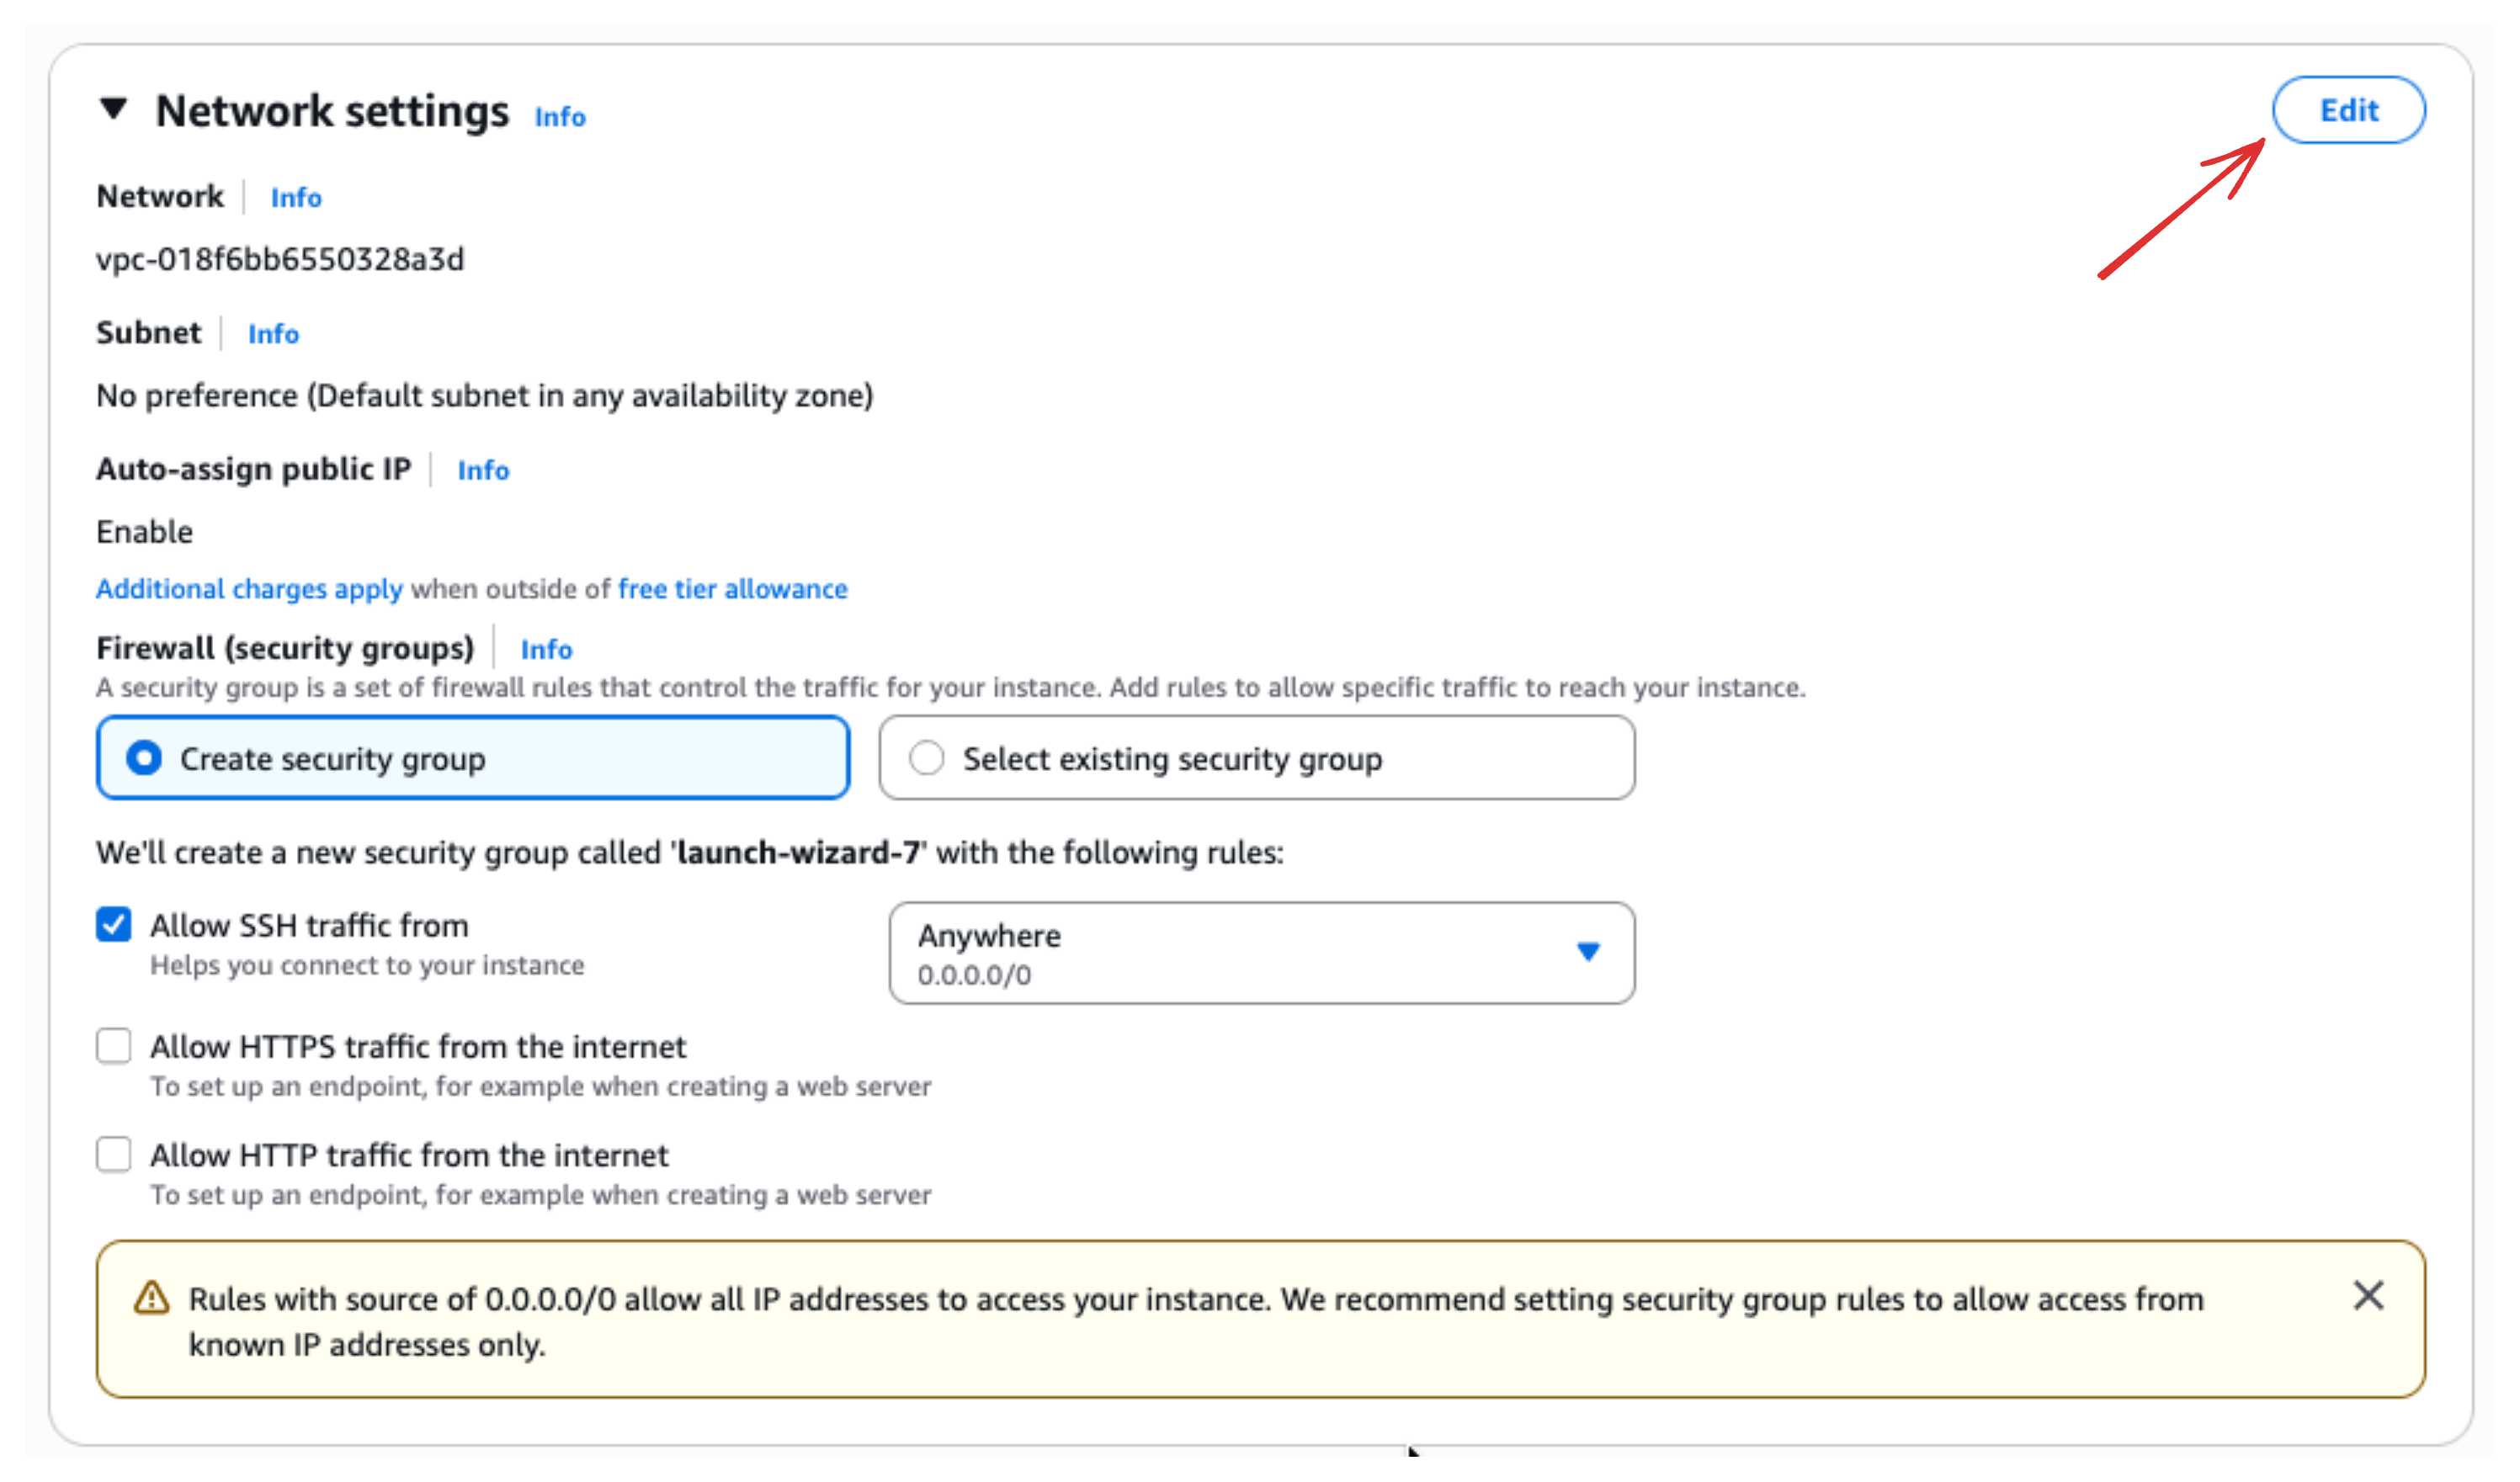
Task: Click the 'launch-wizard-7' security group name
Action: tap(798, 853)
